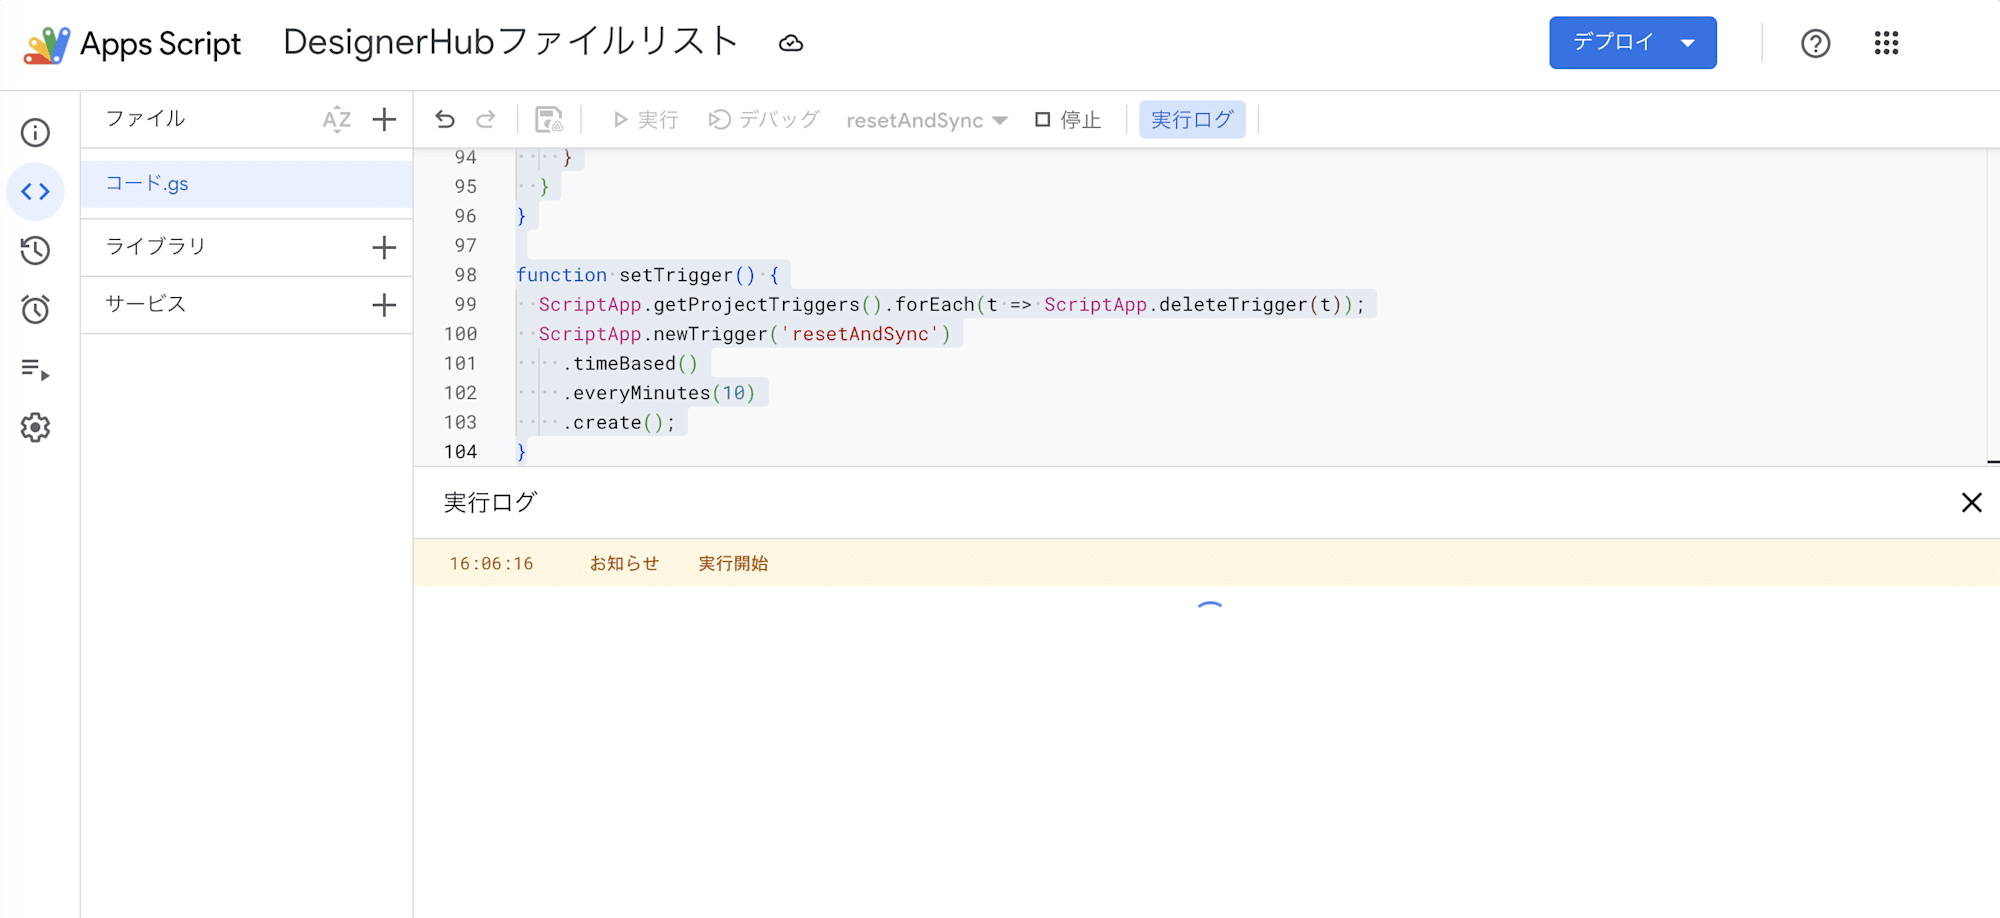Click the redo arrow in toolbar
Screen dimensions: 2000x918
click(486, 120)
